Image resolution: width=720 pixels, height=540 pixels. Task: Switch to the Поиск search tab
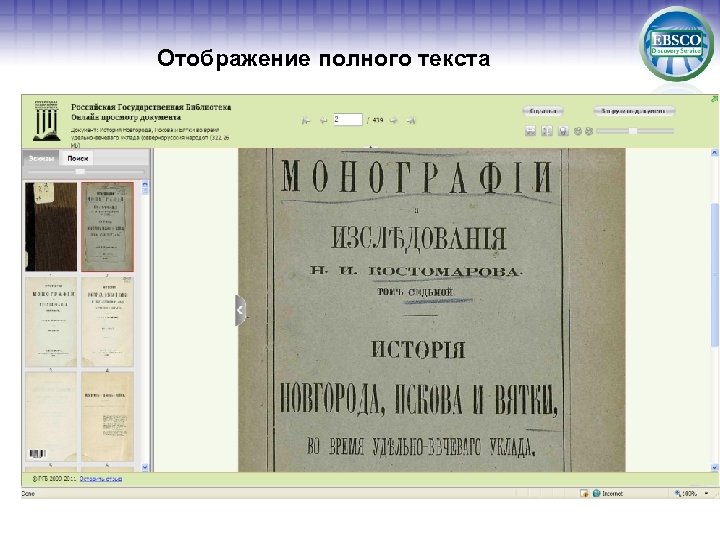pyautogui.click(x=77, y=158)
